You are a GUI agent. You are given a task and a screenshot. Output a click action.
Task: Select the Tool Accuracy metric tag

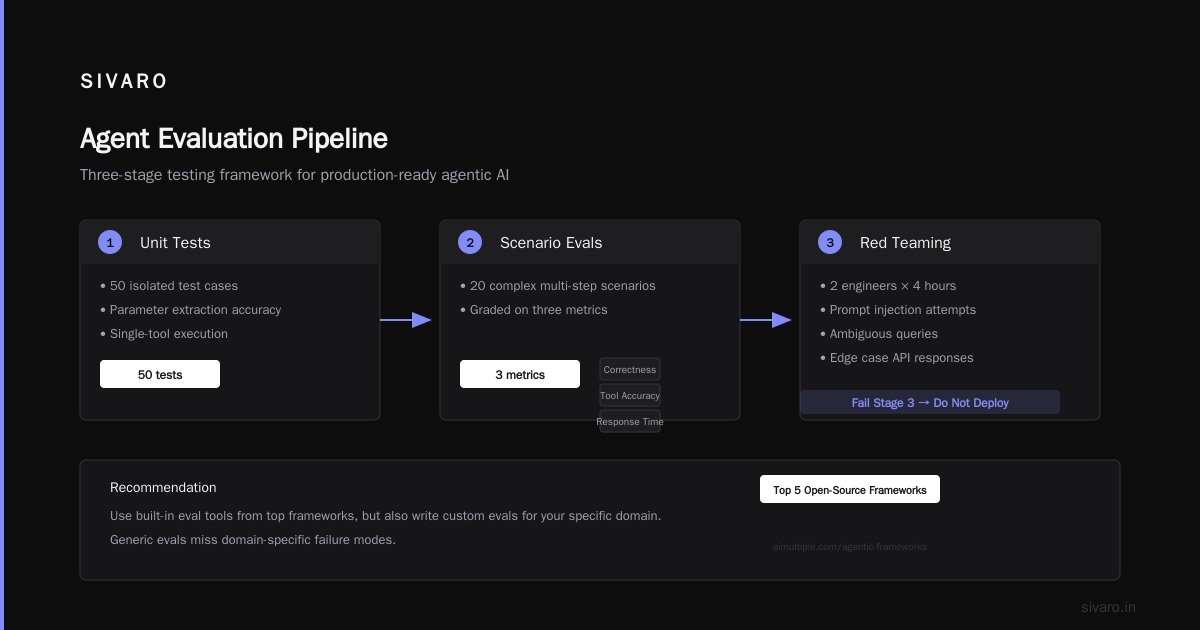click(x=630, y=396)
